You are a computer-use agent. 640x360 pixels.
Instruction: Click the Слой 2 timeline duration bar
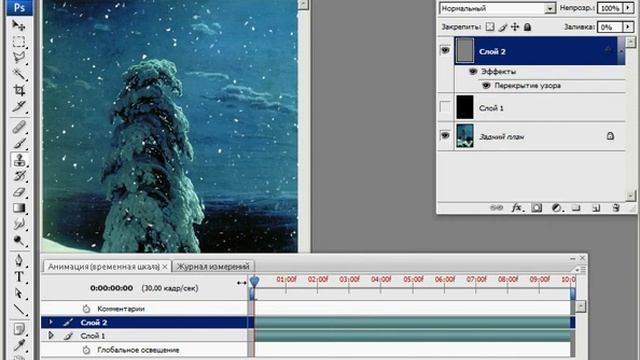(412, 322)
